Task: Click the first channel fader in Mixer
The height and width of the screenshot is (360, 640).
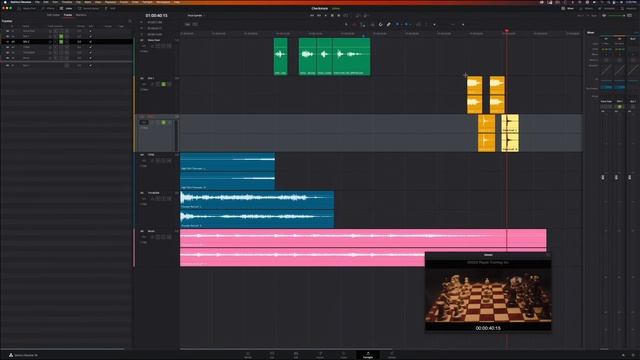Action: (x=603, y=177)
